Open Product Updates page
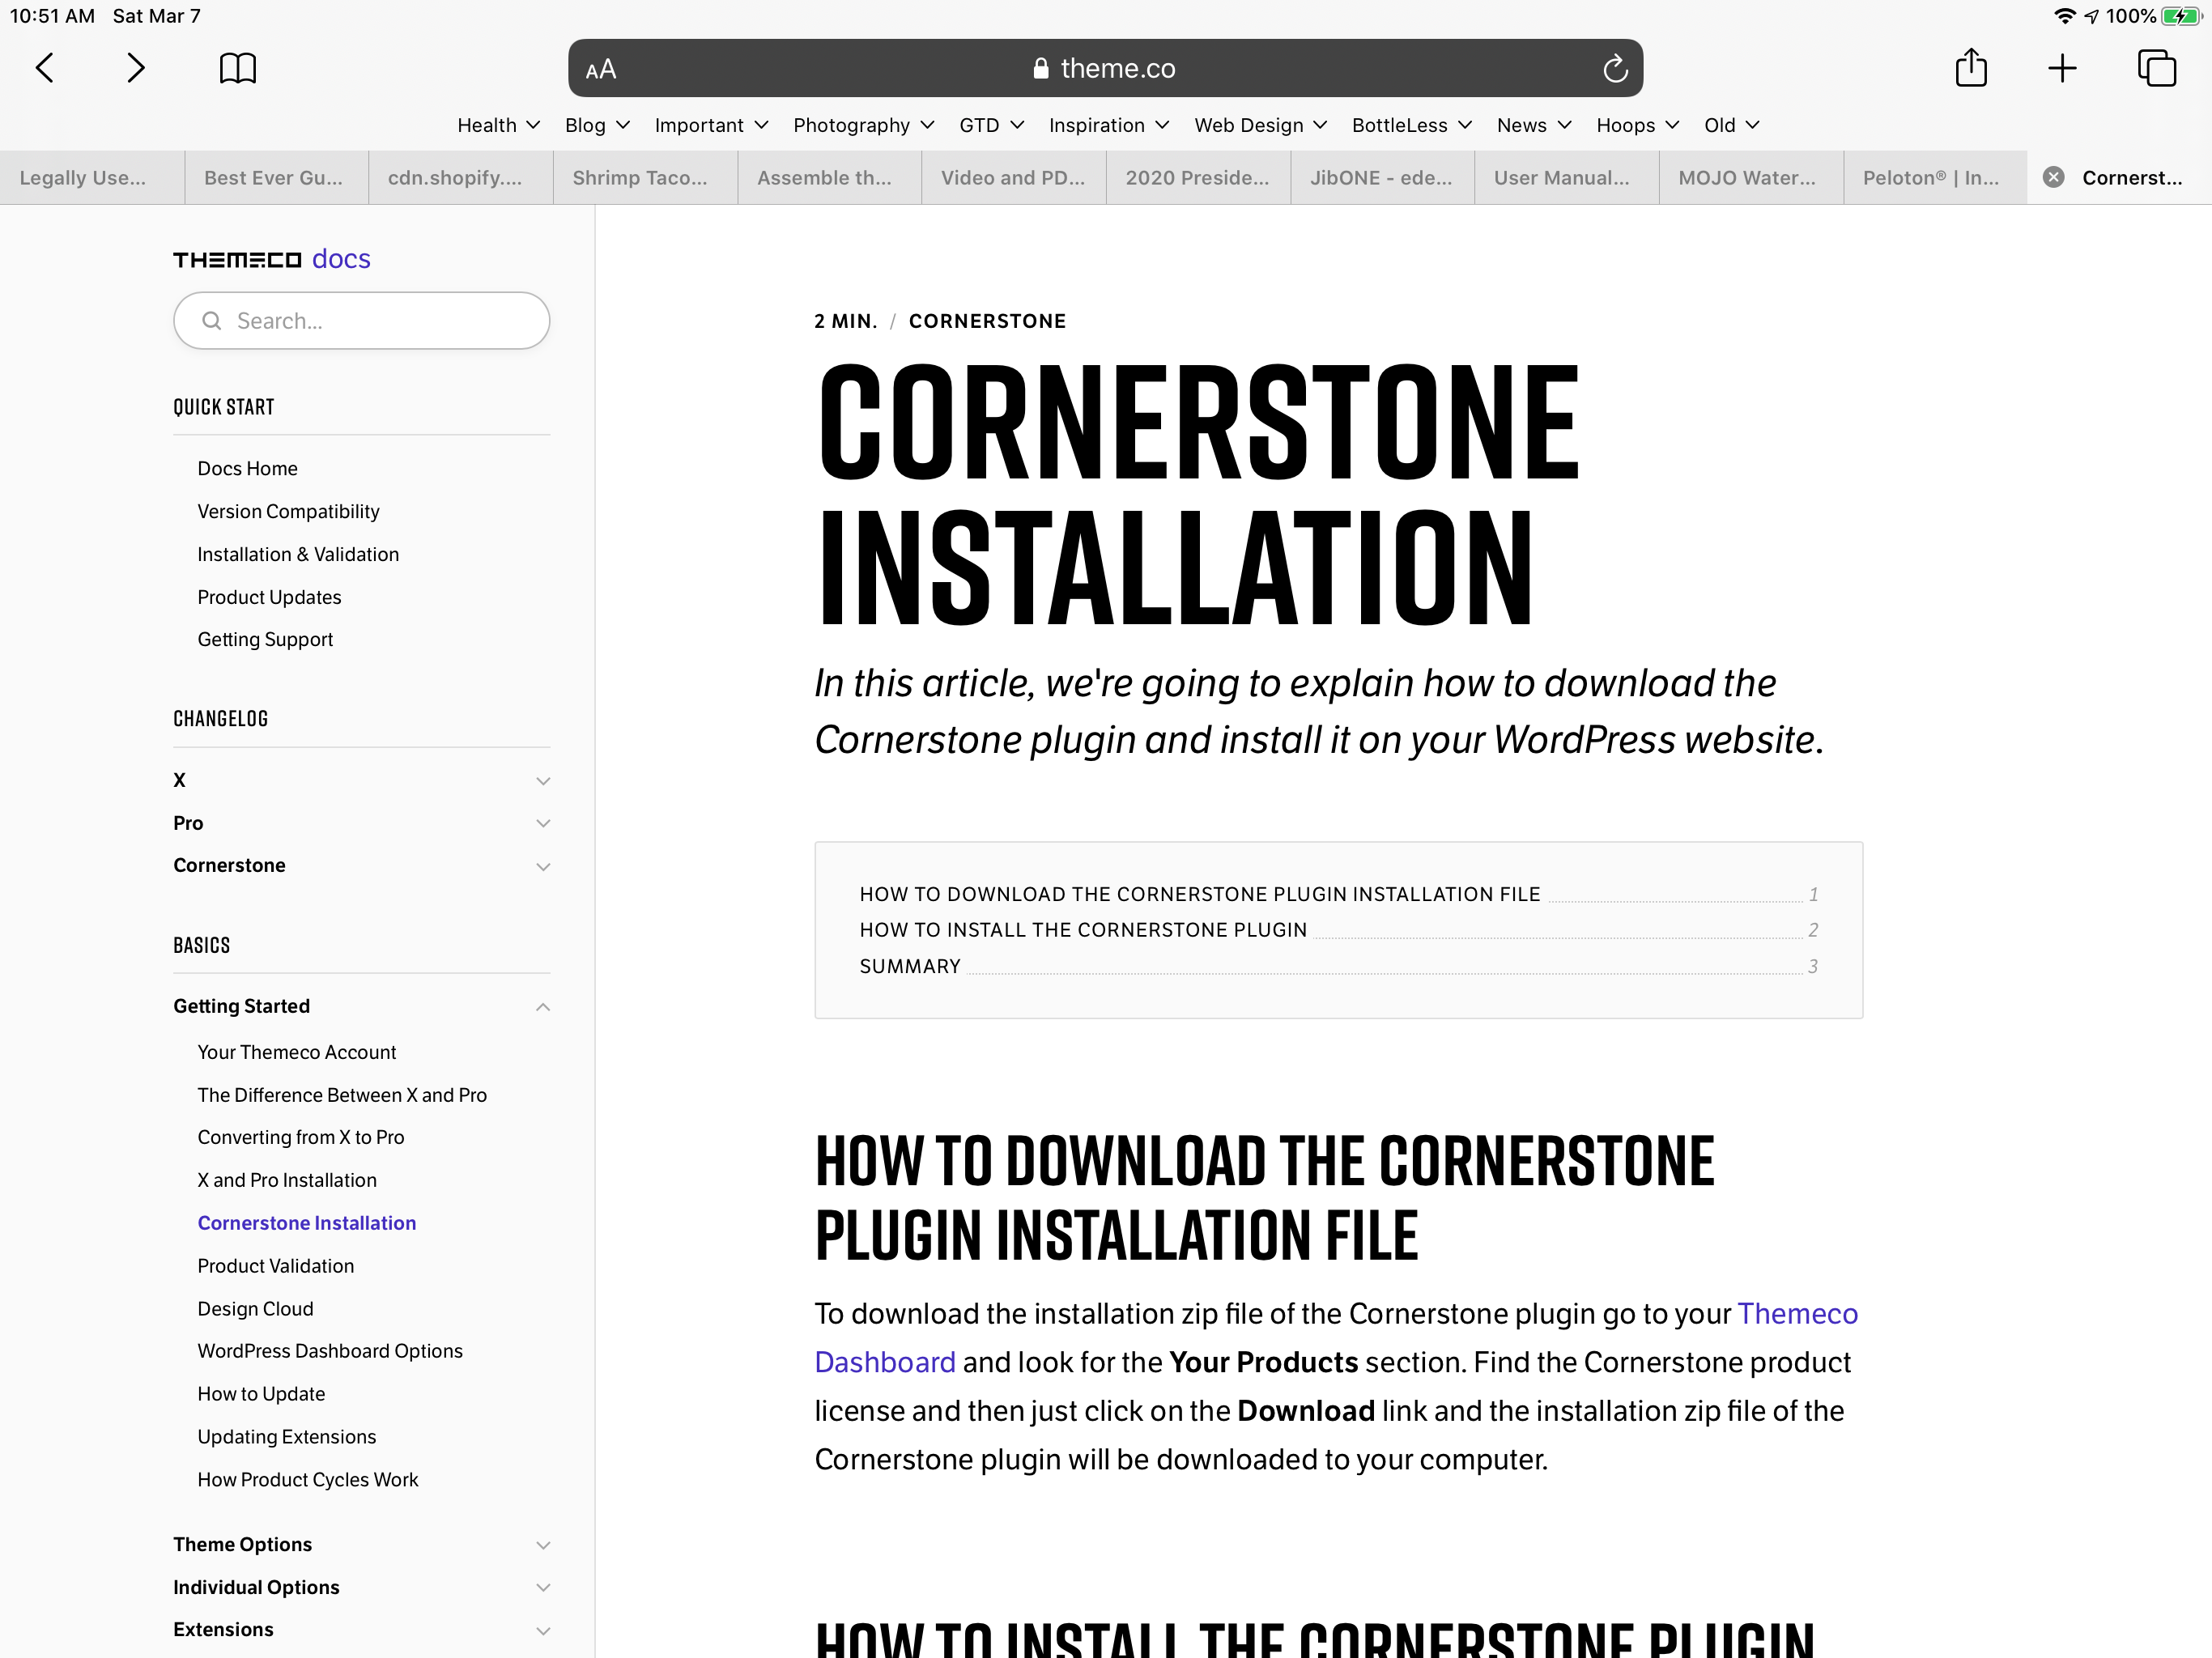The height and width of the screenshot is (1658, 2212). (269, 597)
